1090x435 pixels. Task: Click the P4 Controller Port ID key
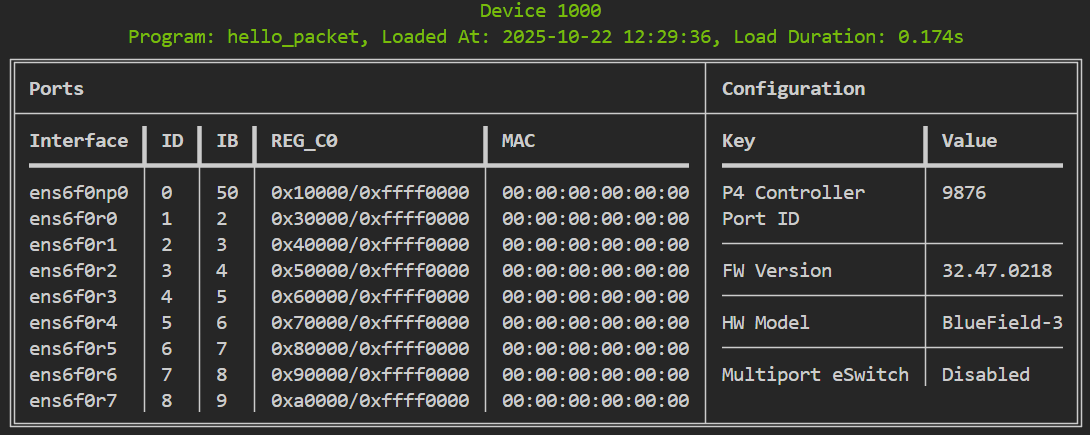(x=793, y=206)
